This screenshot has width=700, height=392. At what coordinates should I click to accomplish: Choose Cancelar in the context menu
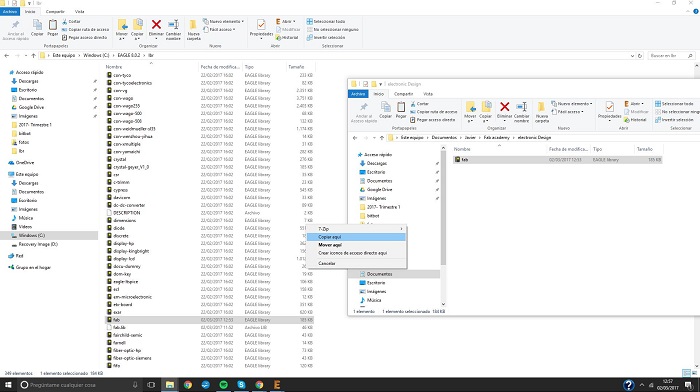[357, 263]
